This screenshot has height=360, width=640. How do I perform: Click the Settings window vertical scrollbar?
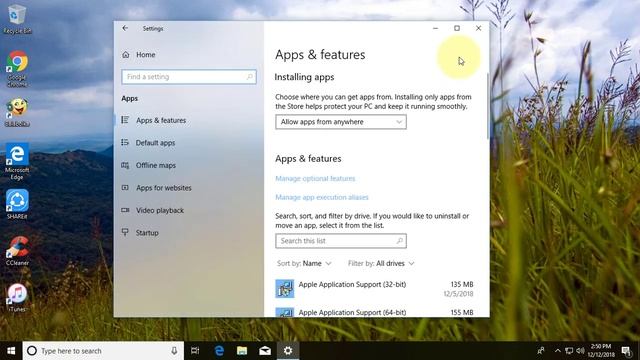pos(487,106)
